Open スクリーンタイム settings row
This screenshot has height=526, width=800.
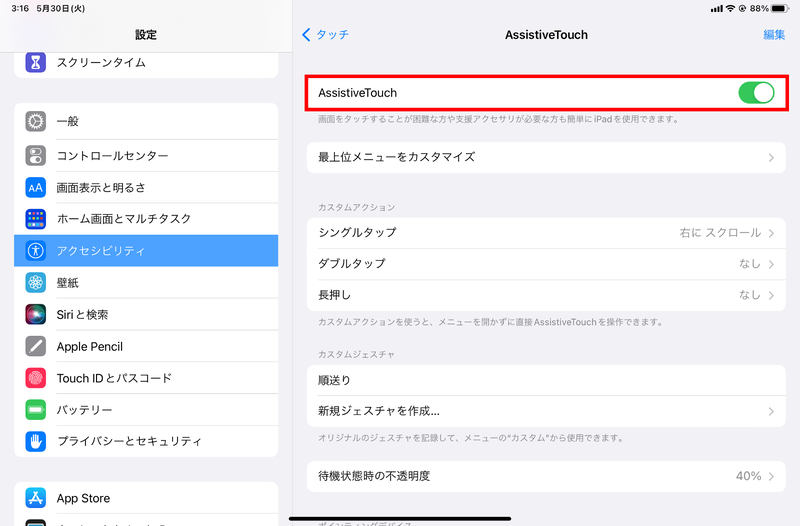tap(146, 65)
